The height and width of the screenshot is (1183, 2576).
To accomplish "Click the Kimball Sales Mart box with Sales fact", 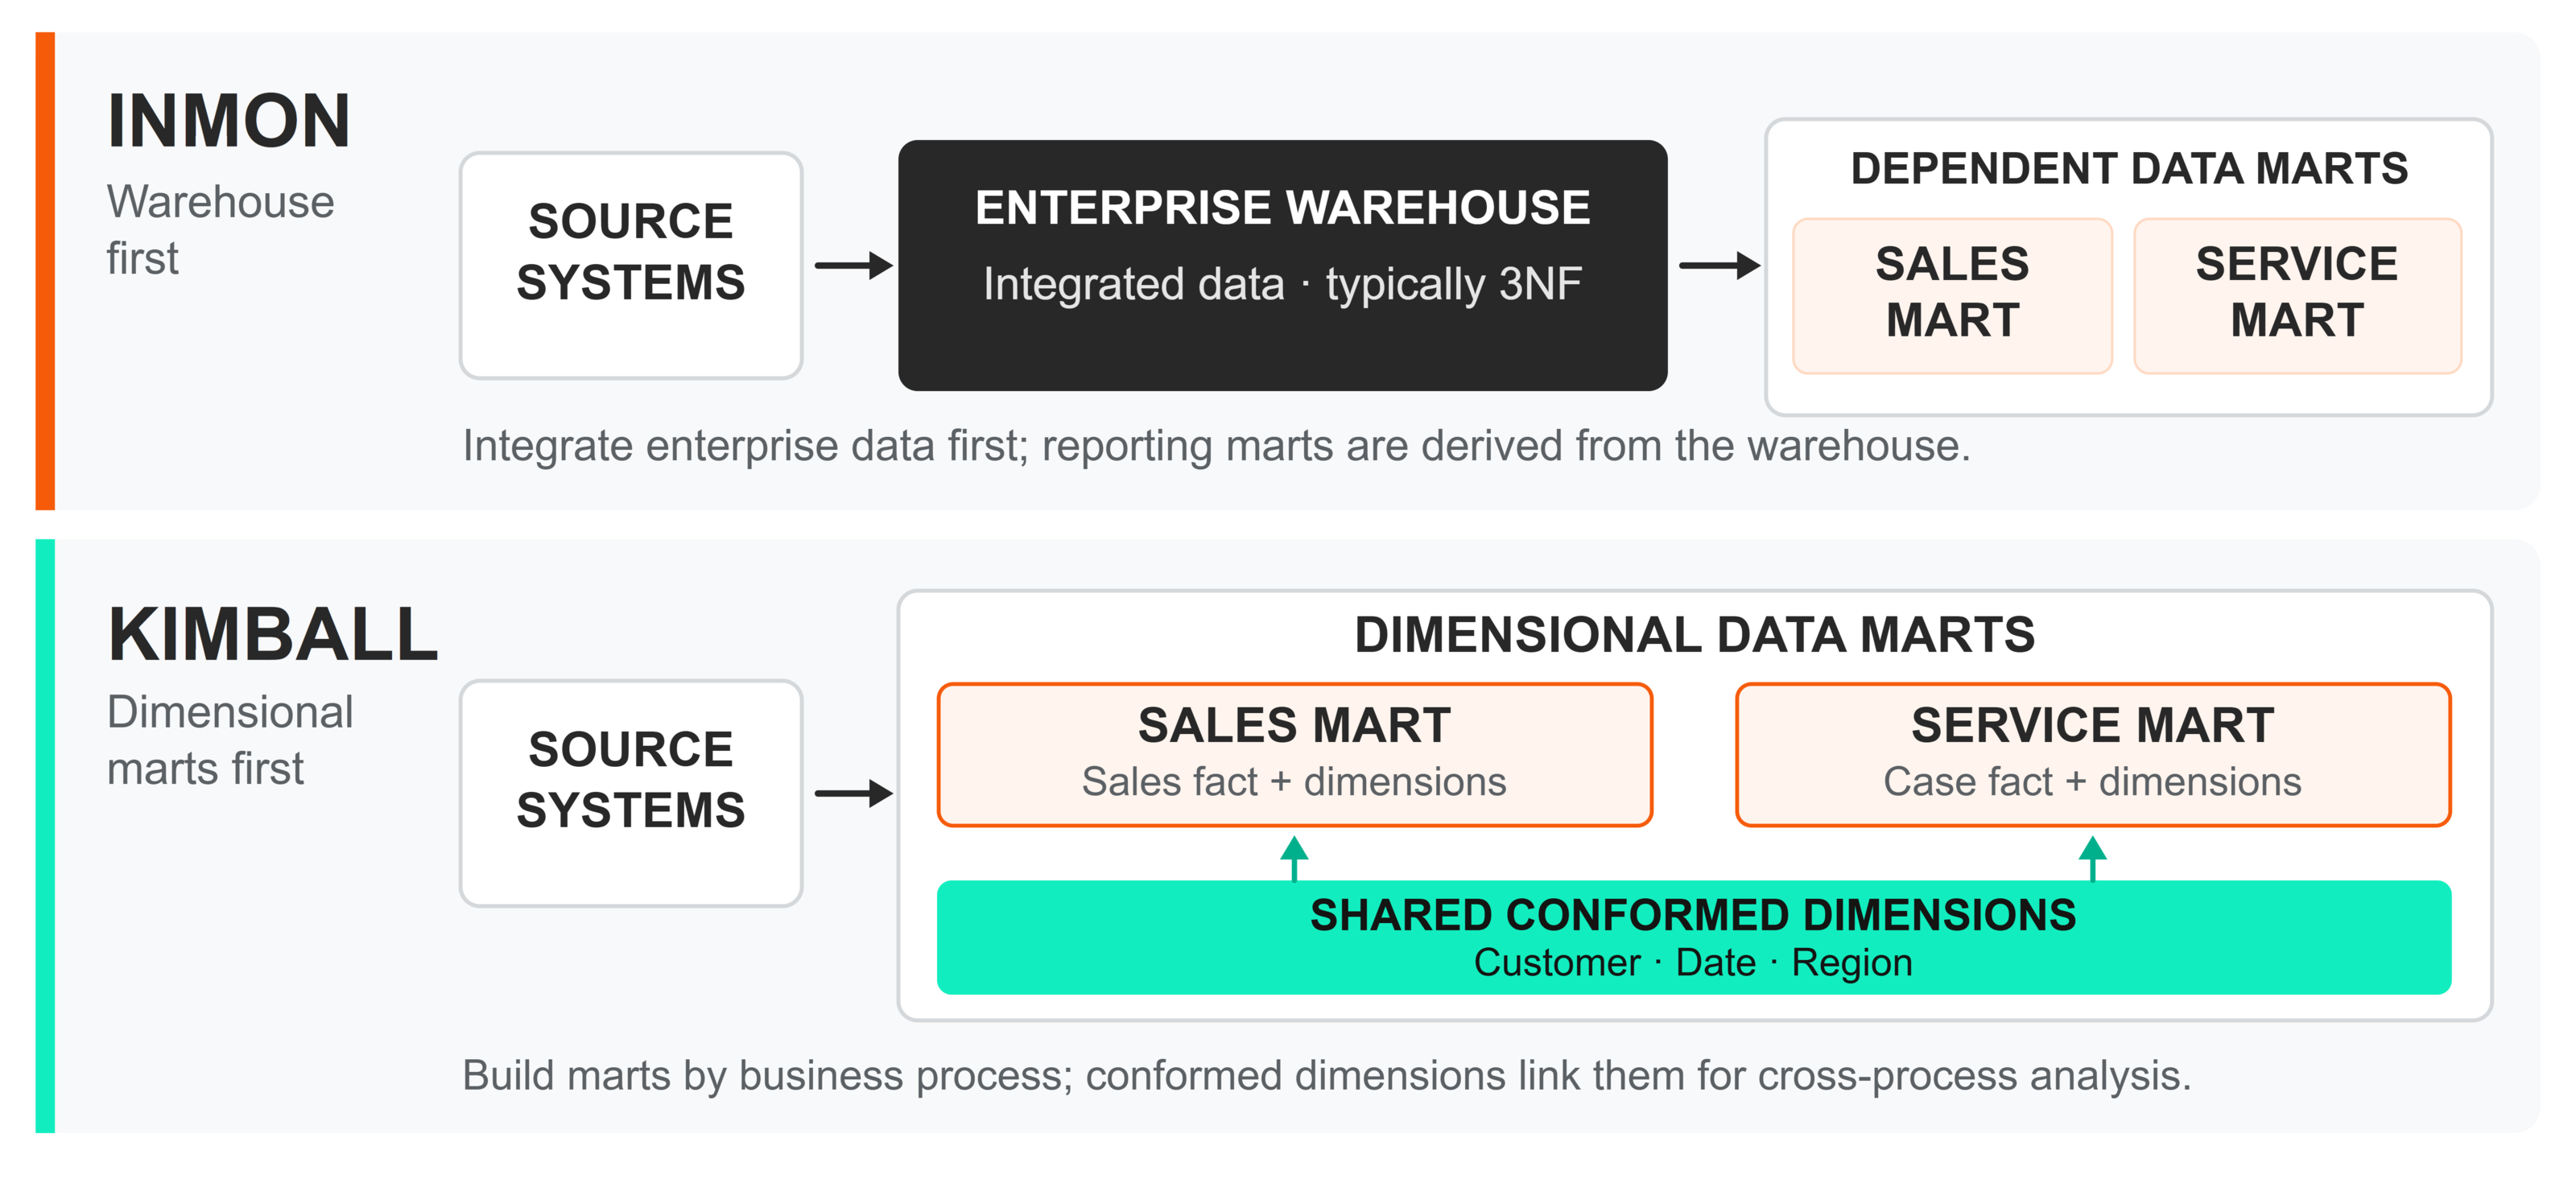I will click(1294, 755).
